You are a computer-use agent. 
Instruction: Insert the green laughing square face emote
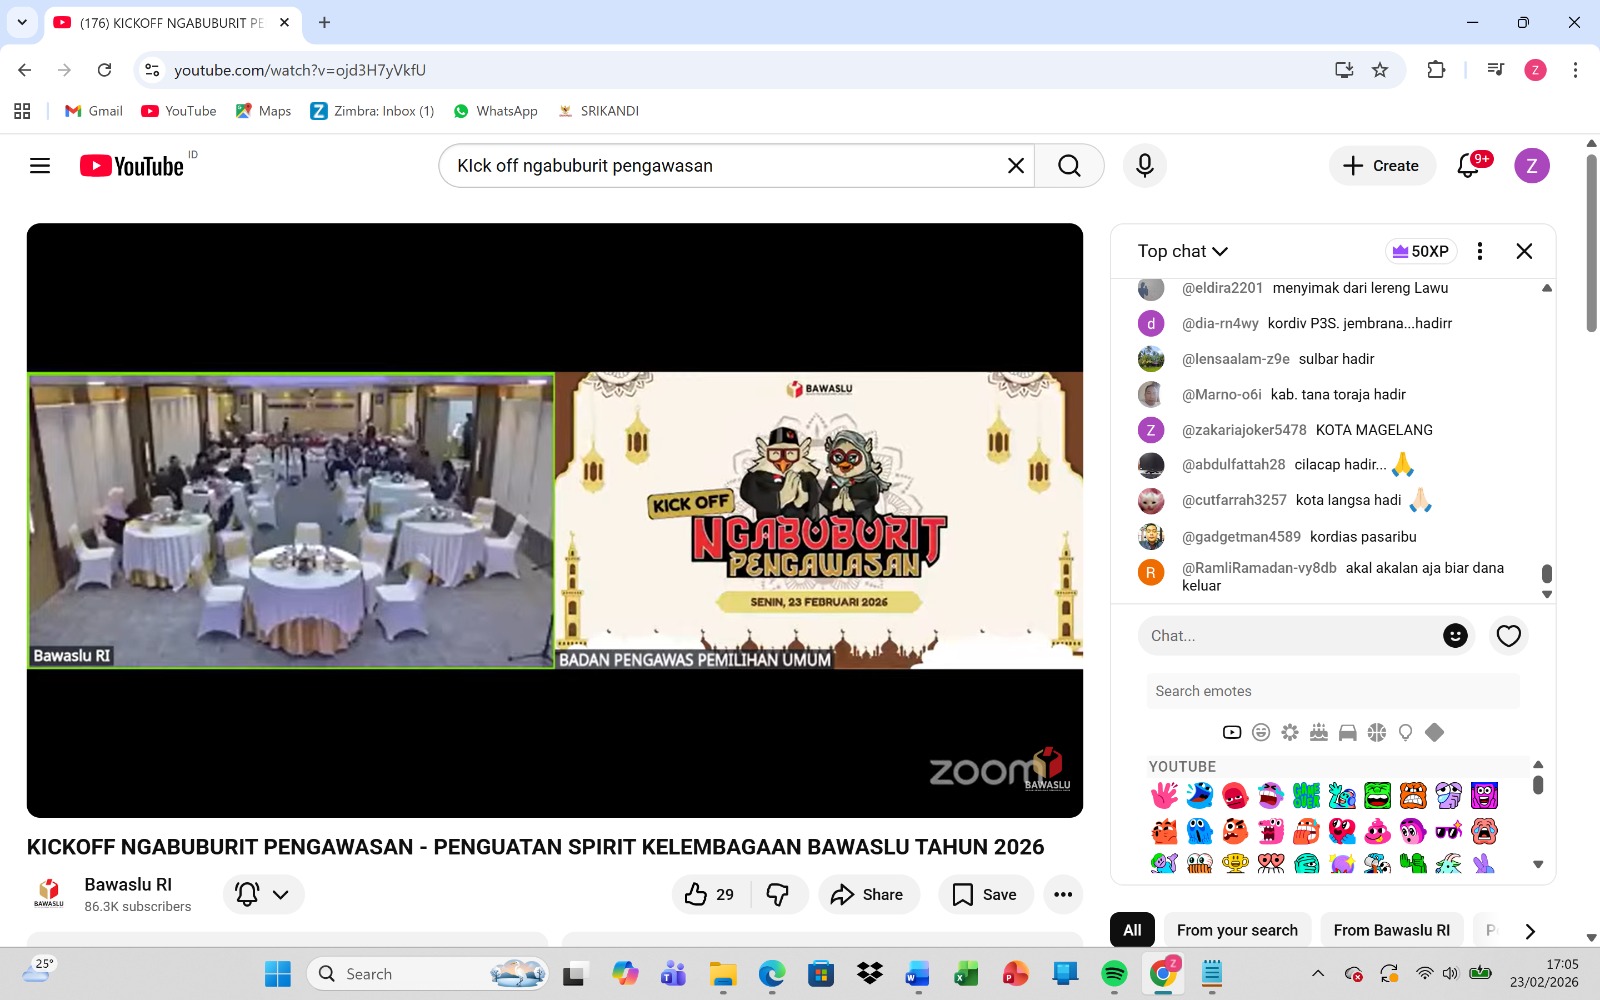click(1377, 796)
